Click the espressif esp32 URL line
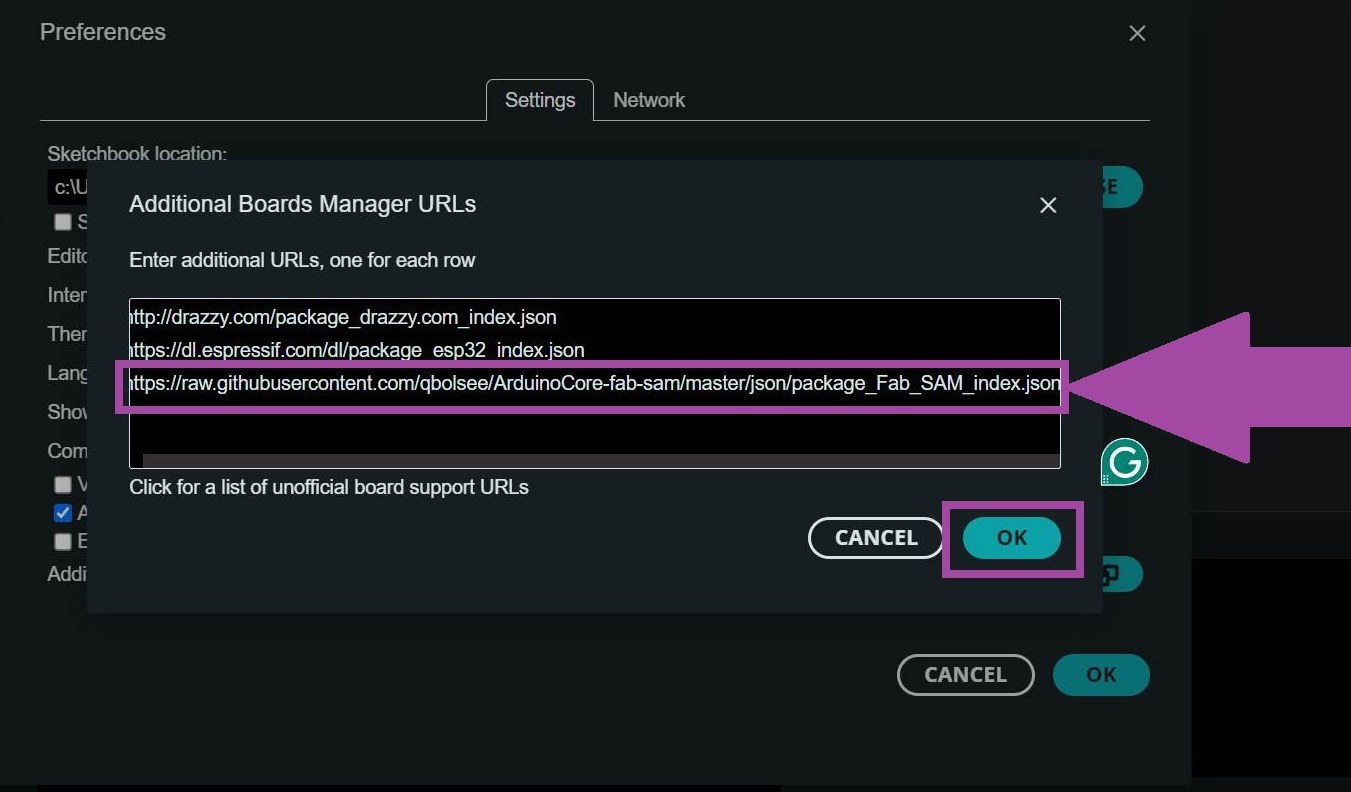 357,350
